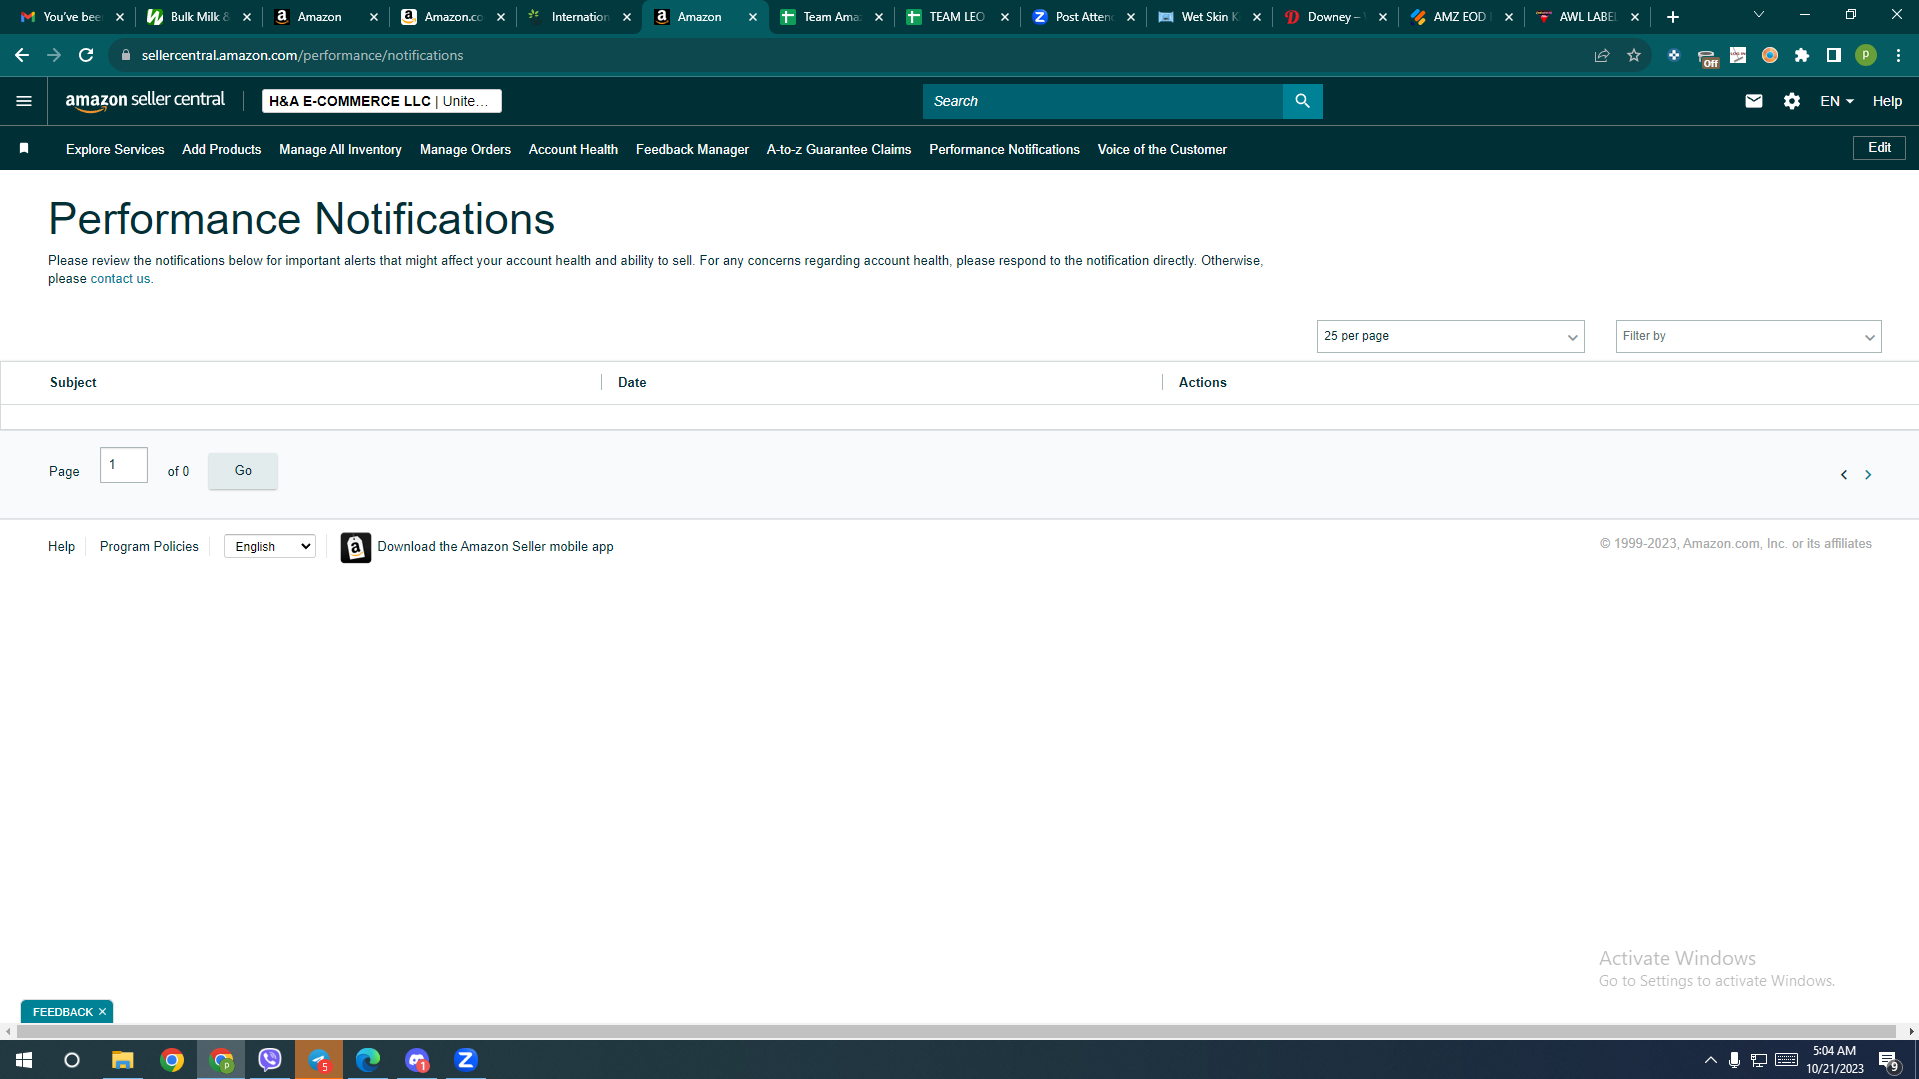The width and height of the screenshot is (1919, 1079).
Task: Switch to the Post Attendance browser tab
Action: point(1083,17)
